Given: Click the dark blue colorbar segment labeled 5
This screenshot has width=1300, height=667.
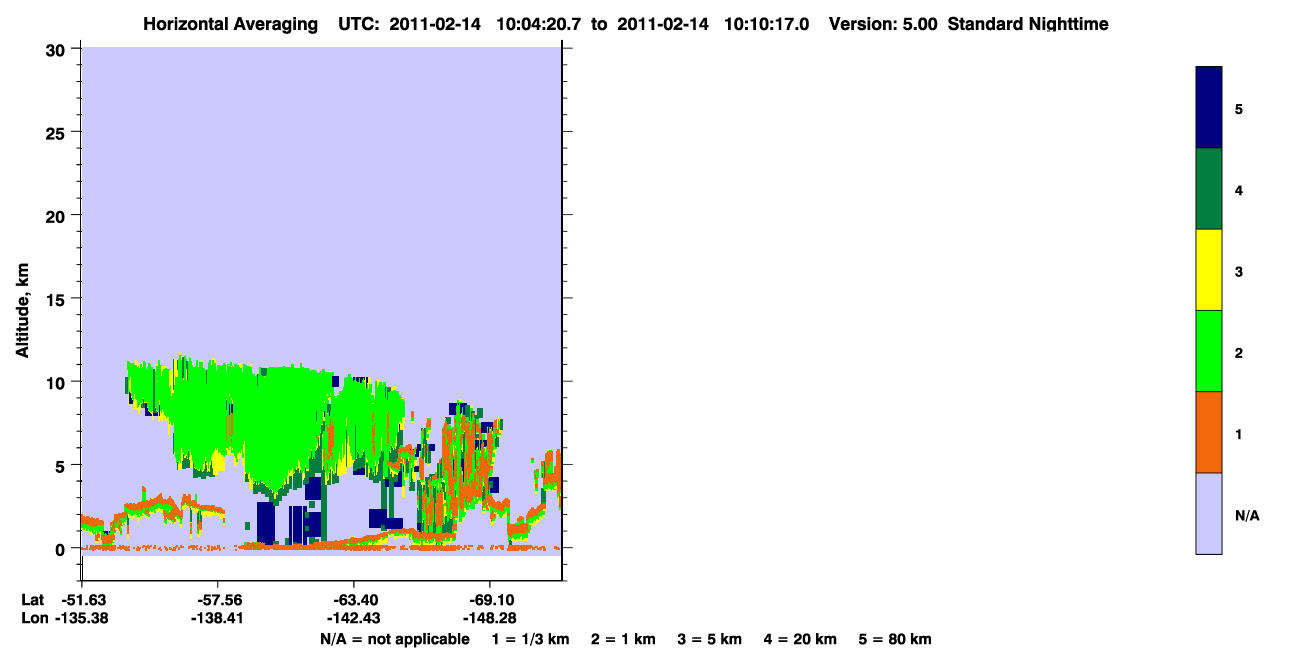Looking at the screenshot, I should click(1209, 107).
